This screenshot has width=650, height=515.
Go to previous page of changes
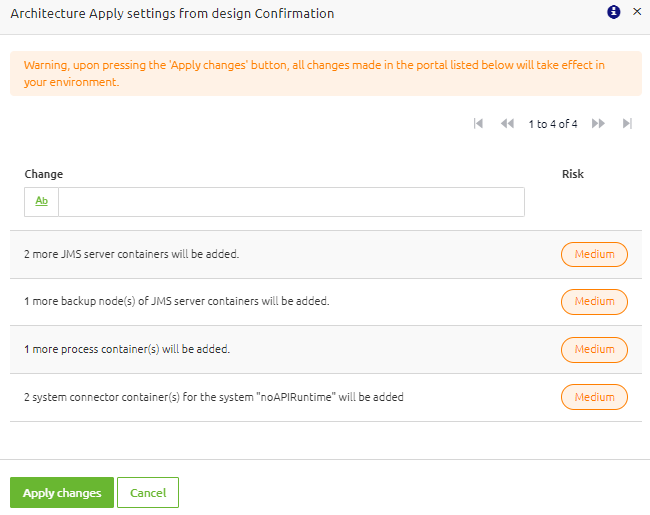pos(507,124)
